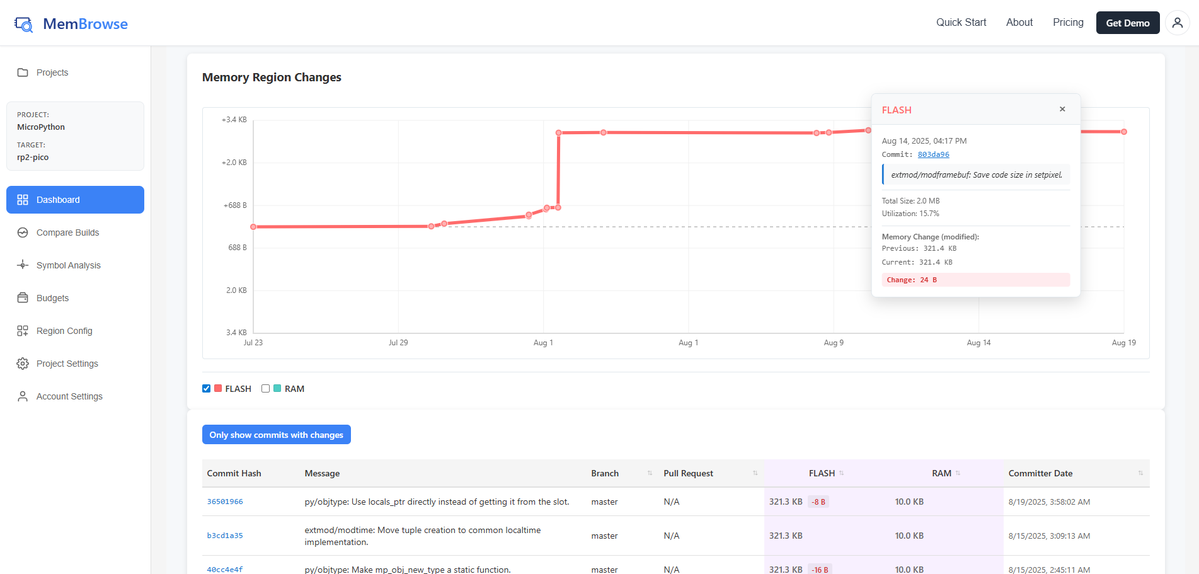Click the Memory Region Changes heading
Screen dimensions: 1199x574
[271, 77]
